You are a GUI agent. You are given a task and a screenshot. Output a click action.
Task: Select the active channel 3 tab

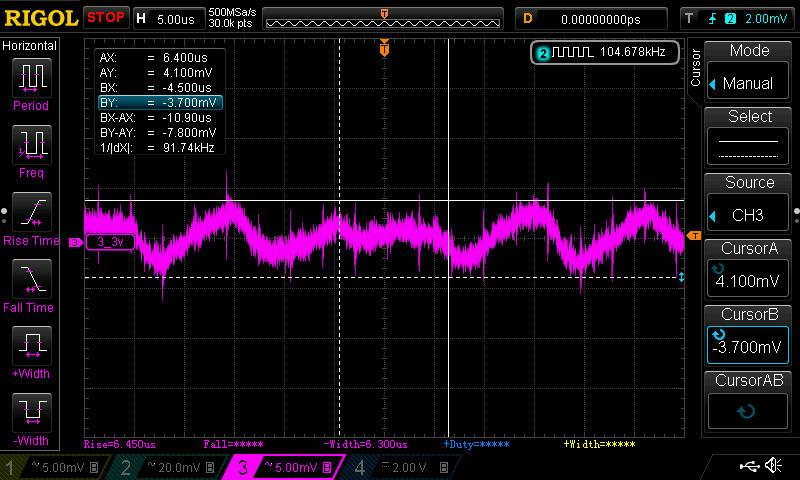(284, 467)
